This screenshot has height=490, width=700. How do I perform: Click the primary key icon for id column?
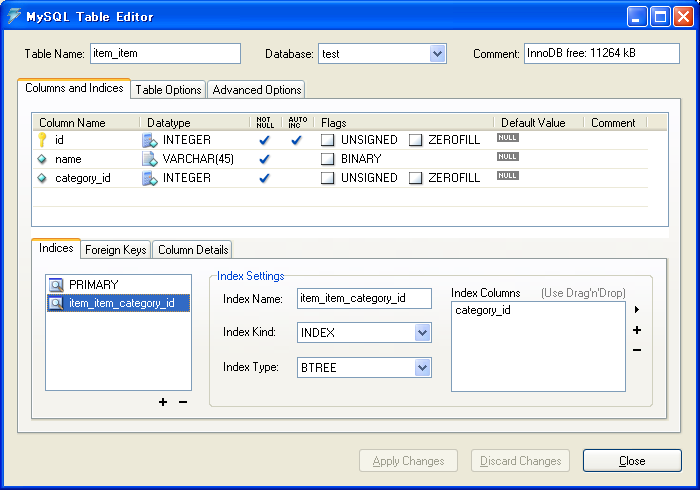pos(42,140)
